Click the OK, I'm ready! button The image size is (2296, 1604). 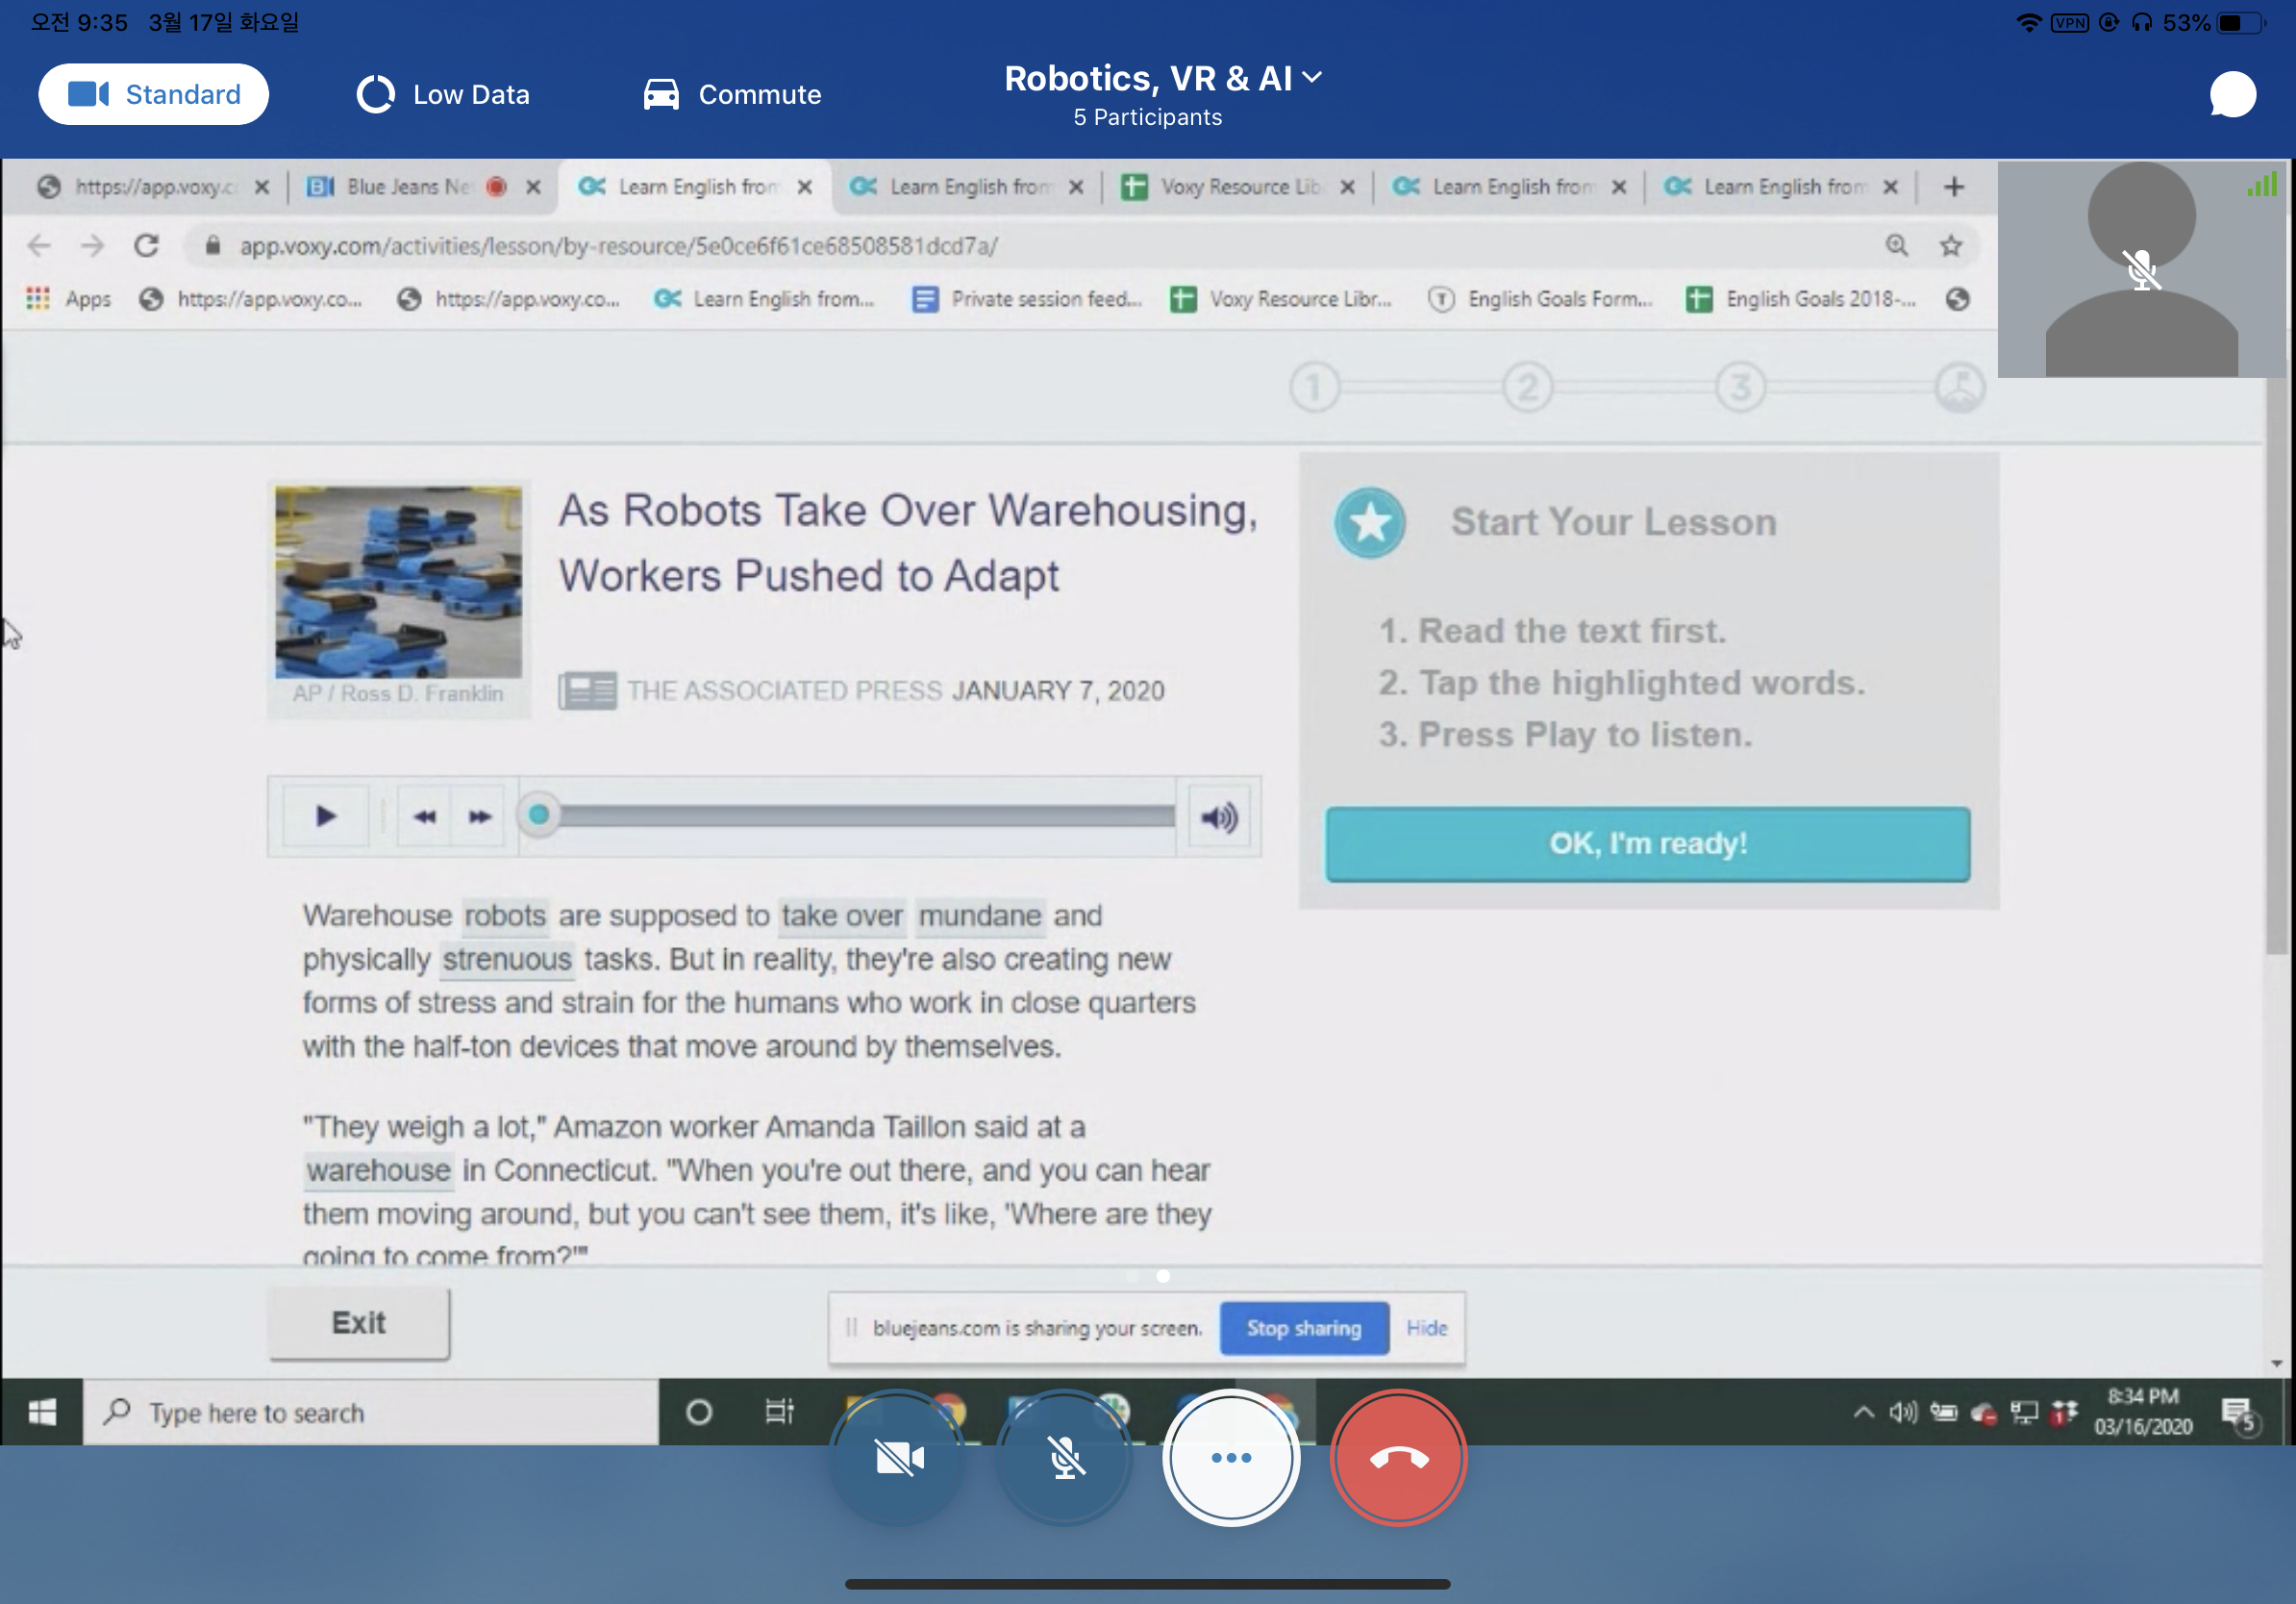[x=1647, y=843]
